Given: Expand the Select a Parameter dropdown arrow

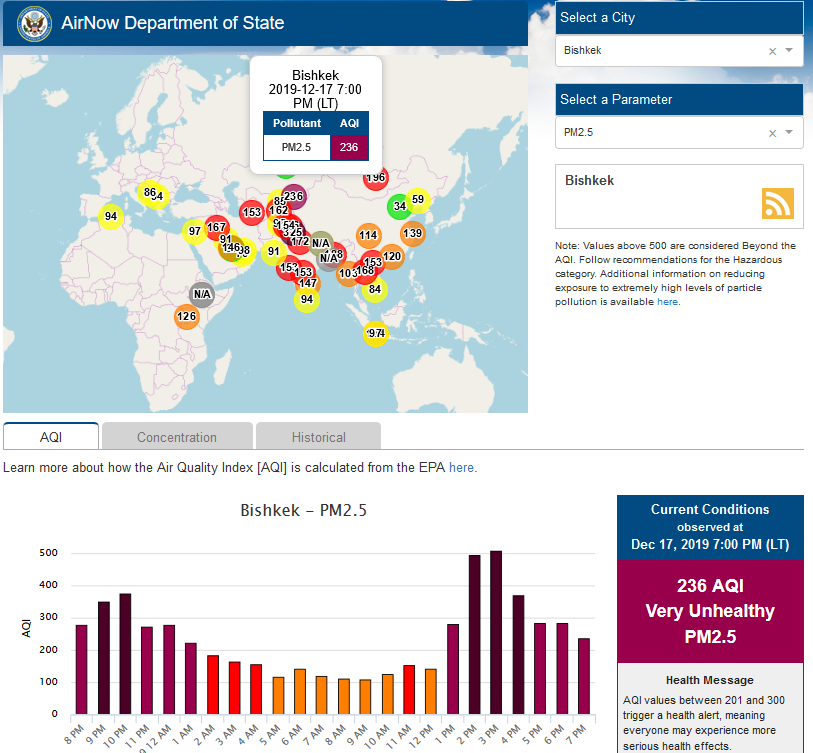Looking at the screenshot, I should point(789,133).
